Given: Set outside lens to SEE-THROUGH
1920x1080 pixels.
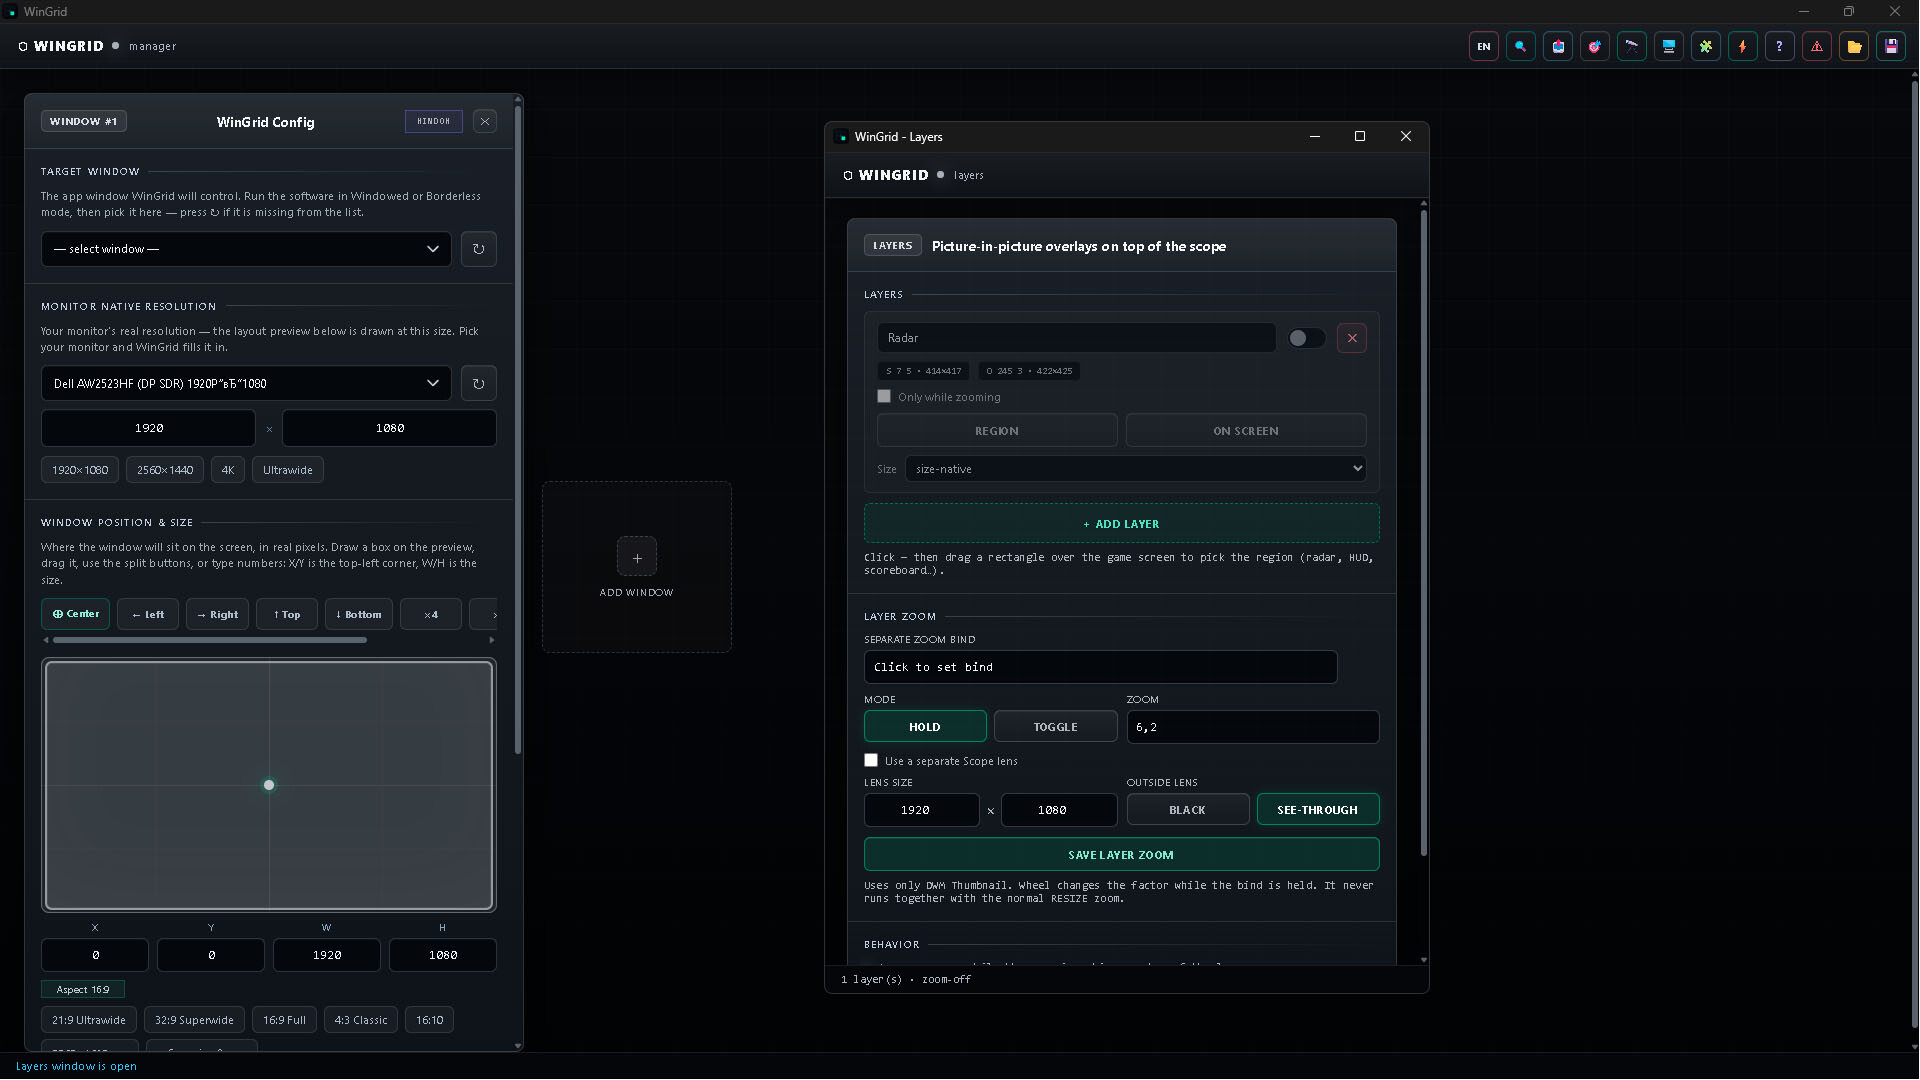Looking at the screenshot, I should pyautogui.click(x=1318, y=810).
